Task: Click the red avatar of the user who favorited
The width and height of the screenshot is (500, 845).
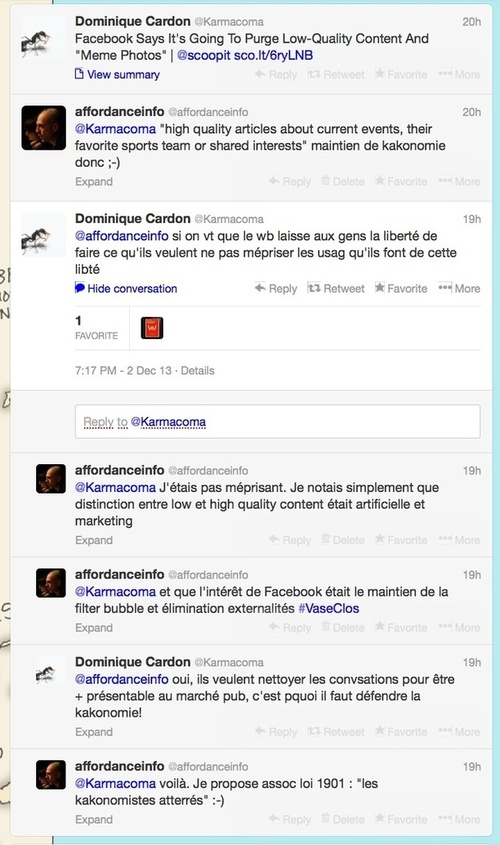Action: point(152,328)
